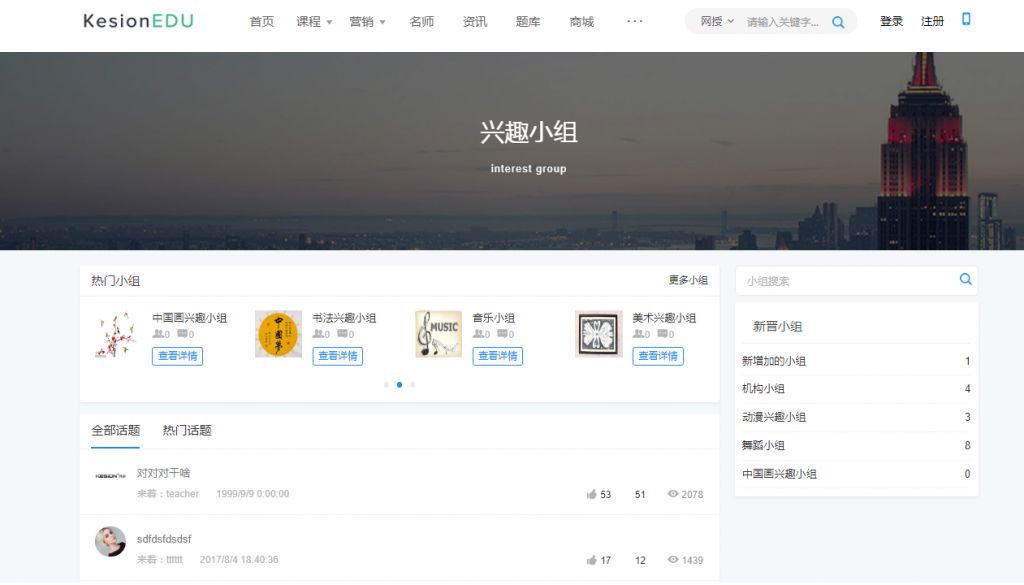Click 查看详情 under 音乐小组
The width and height of the screenshot is (1024, 585).
[497, 356]
